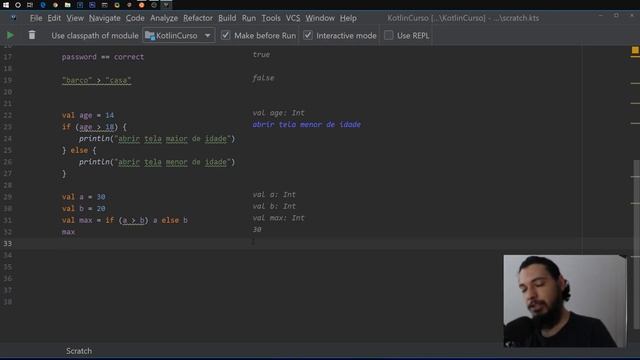
Task: Click the Windows Start button
Action: pyautogui.click(x=6, y=5)
